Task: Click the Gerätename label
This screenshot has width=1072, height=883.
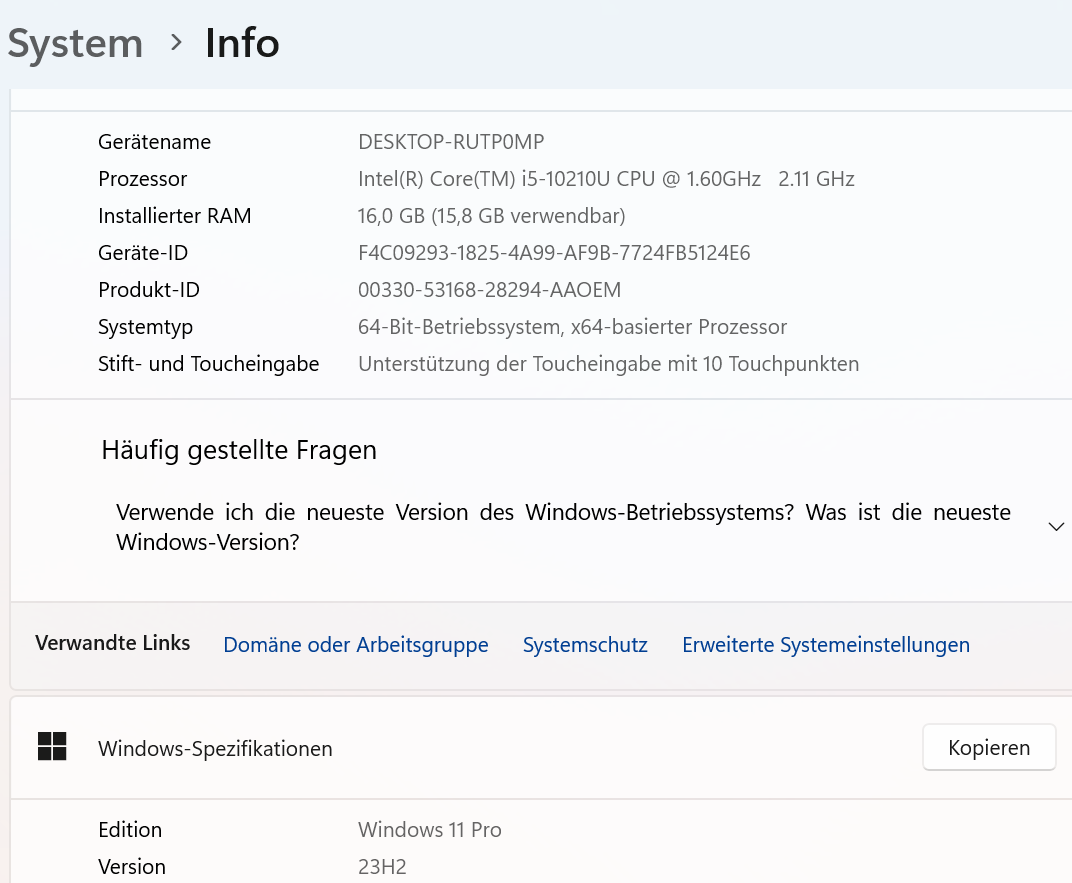Action: (155, 141)
